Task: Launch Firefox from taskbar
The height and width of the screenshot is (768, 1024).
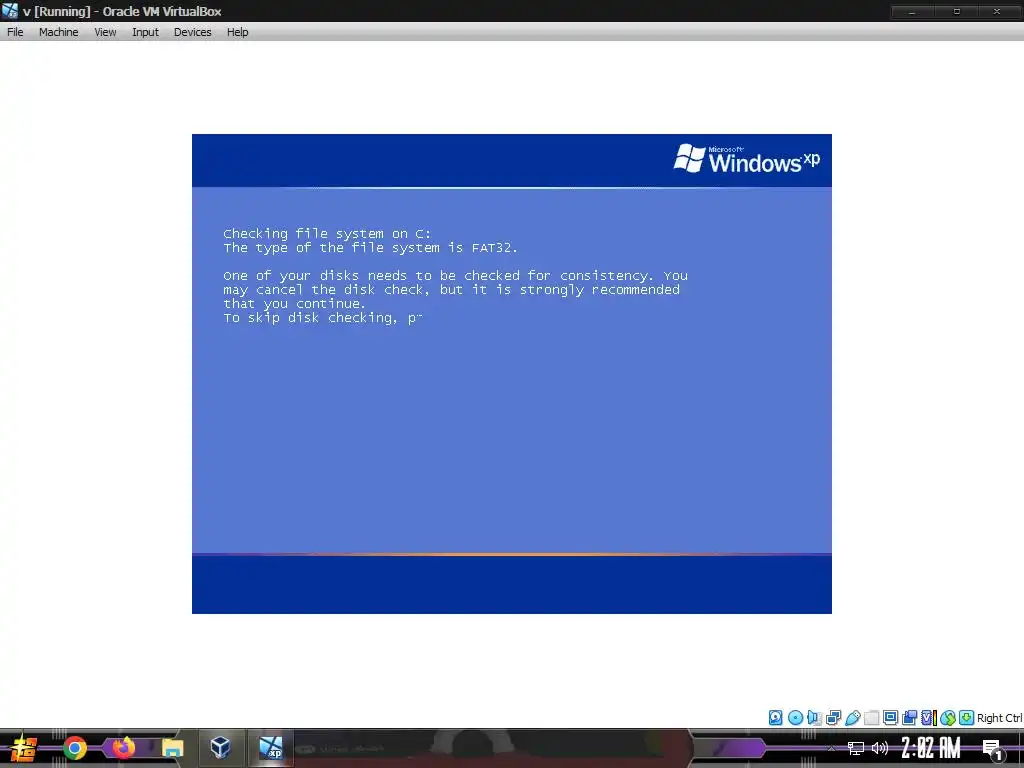Action: [x=123, y=748]
